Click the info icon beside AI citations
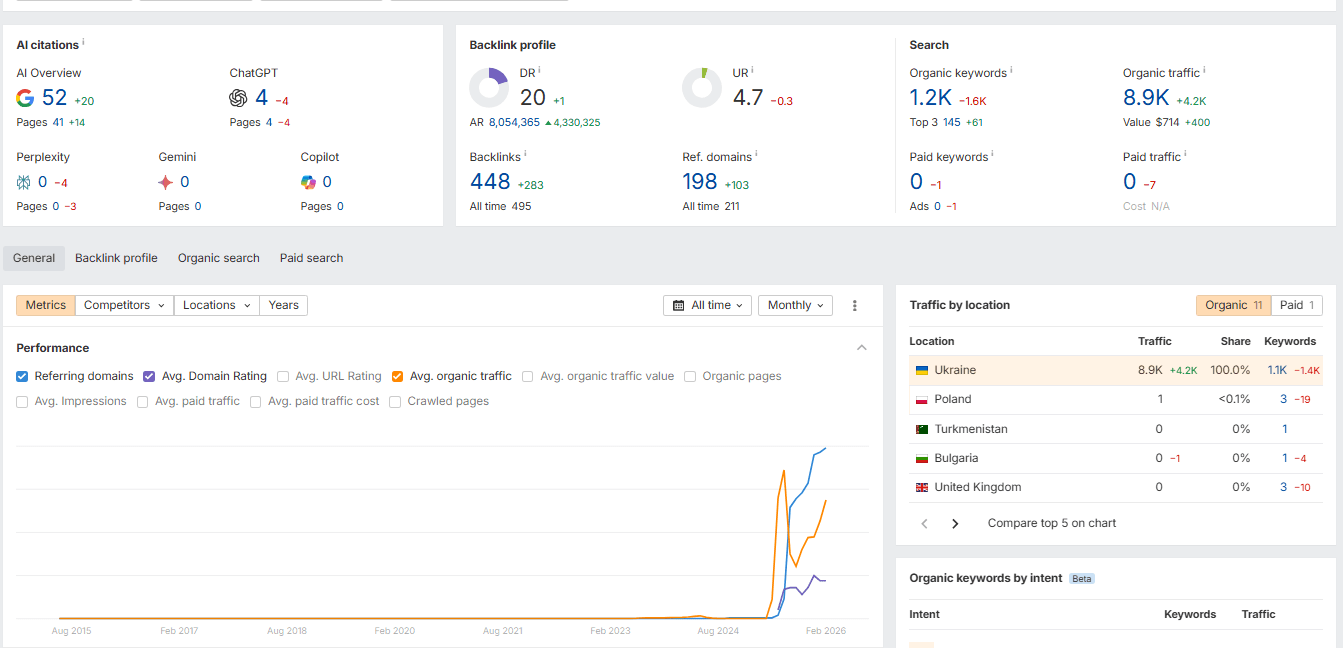The image size is (1343, 648). tap(83, 43)
